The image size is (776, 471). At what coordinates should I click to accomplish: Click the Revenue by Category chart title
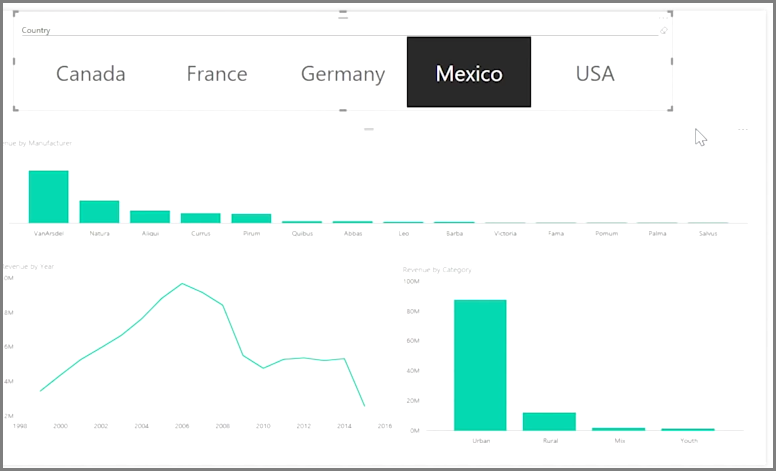coord(437,270)
